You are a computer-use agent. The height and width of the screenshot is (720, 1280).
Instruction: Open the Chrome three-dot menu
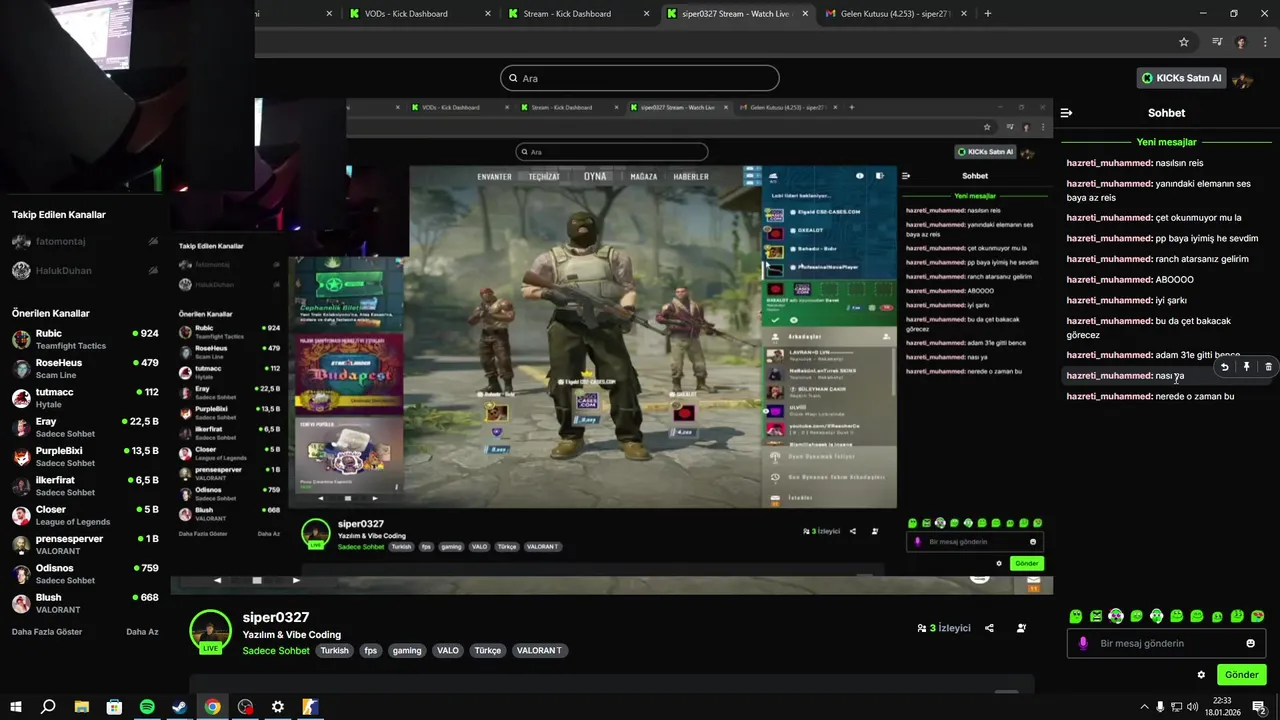pos(1266,42)
